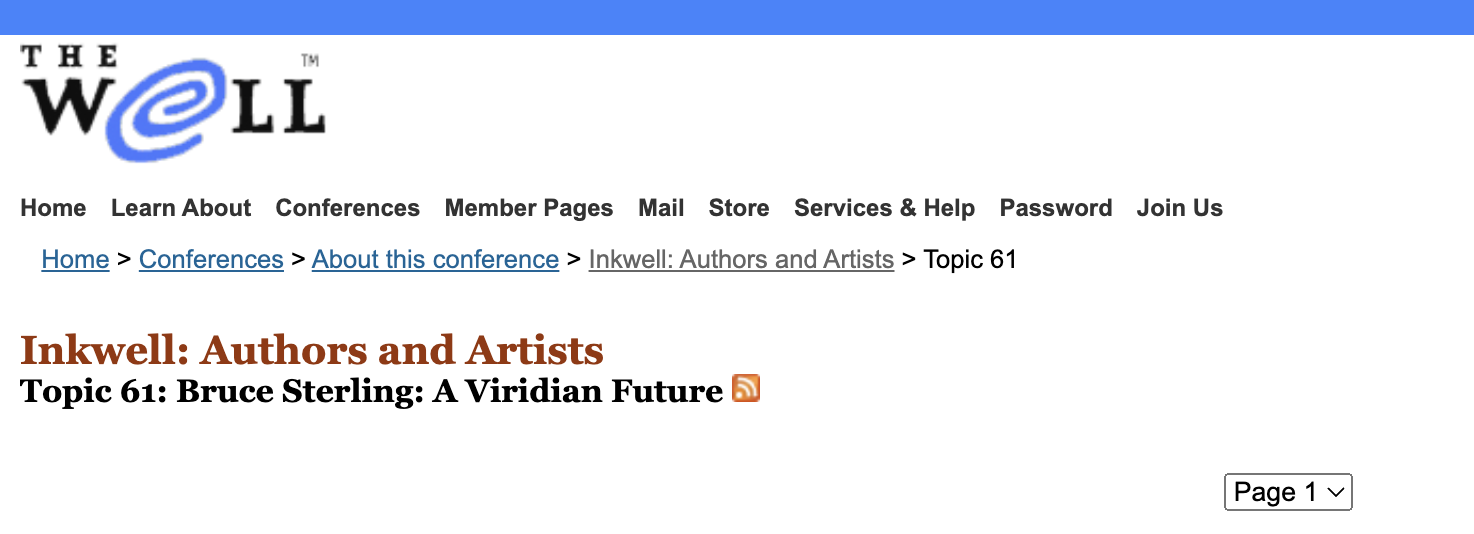Open the Page 1 dropdown
1474x534 pixels.
1288,492
